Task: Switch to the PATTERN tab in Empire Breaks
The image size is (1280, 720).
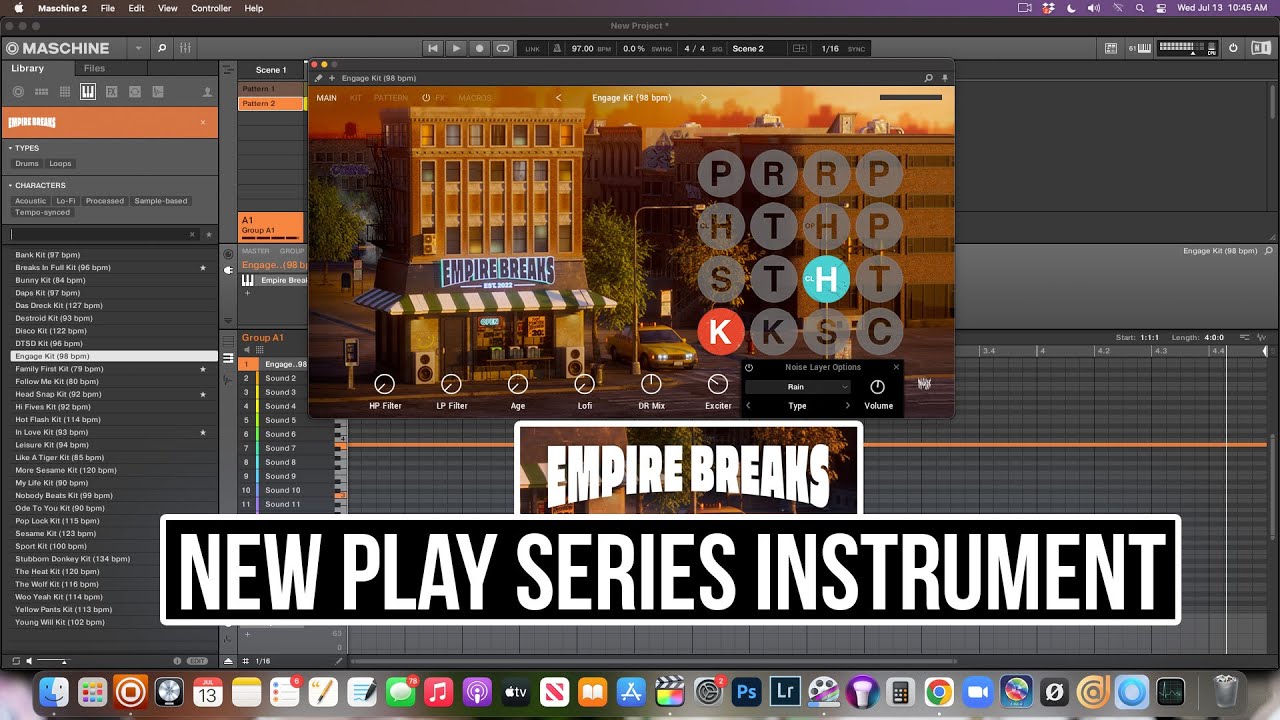Action: (x=391, y=98)
